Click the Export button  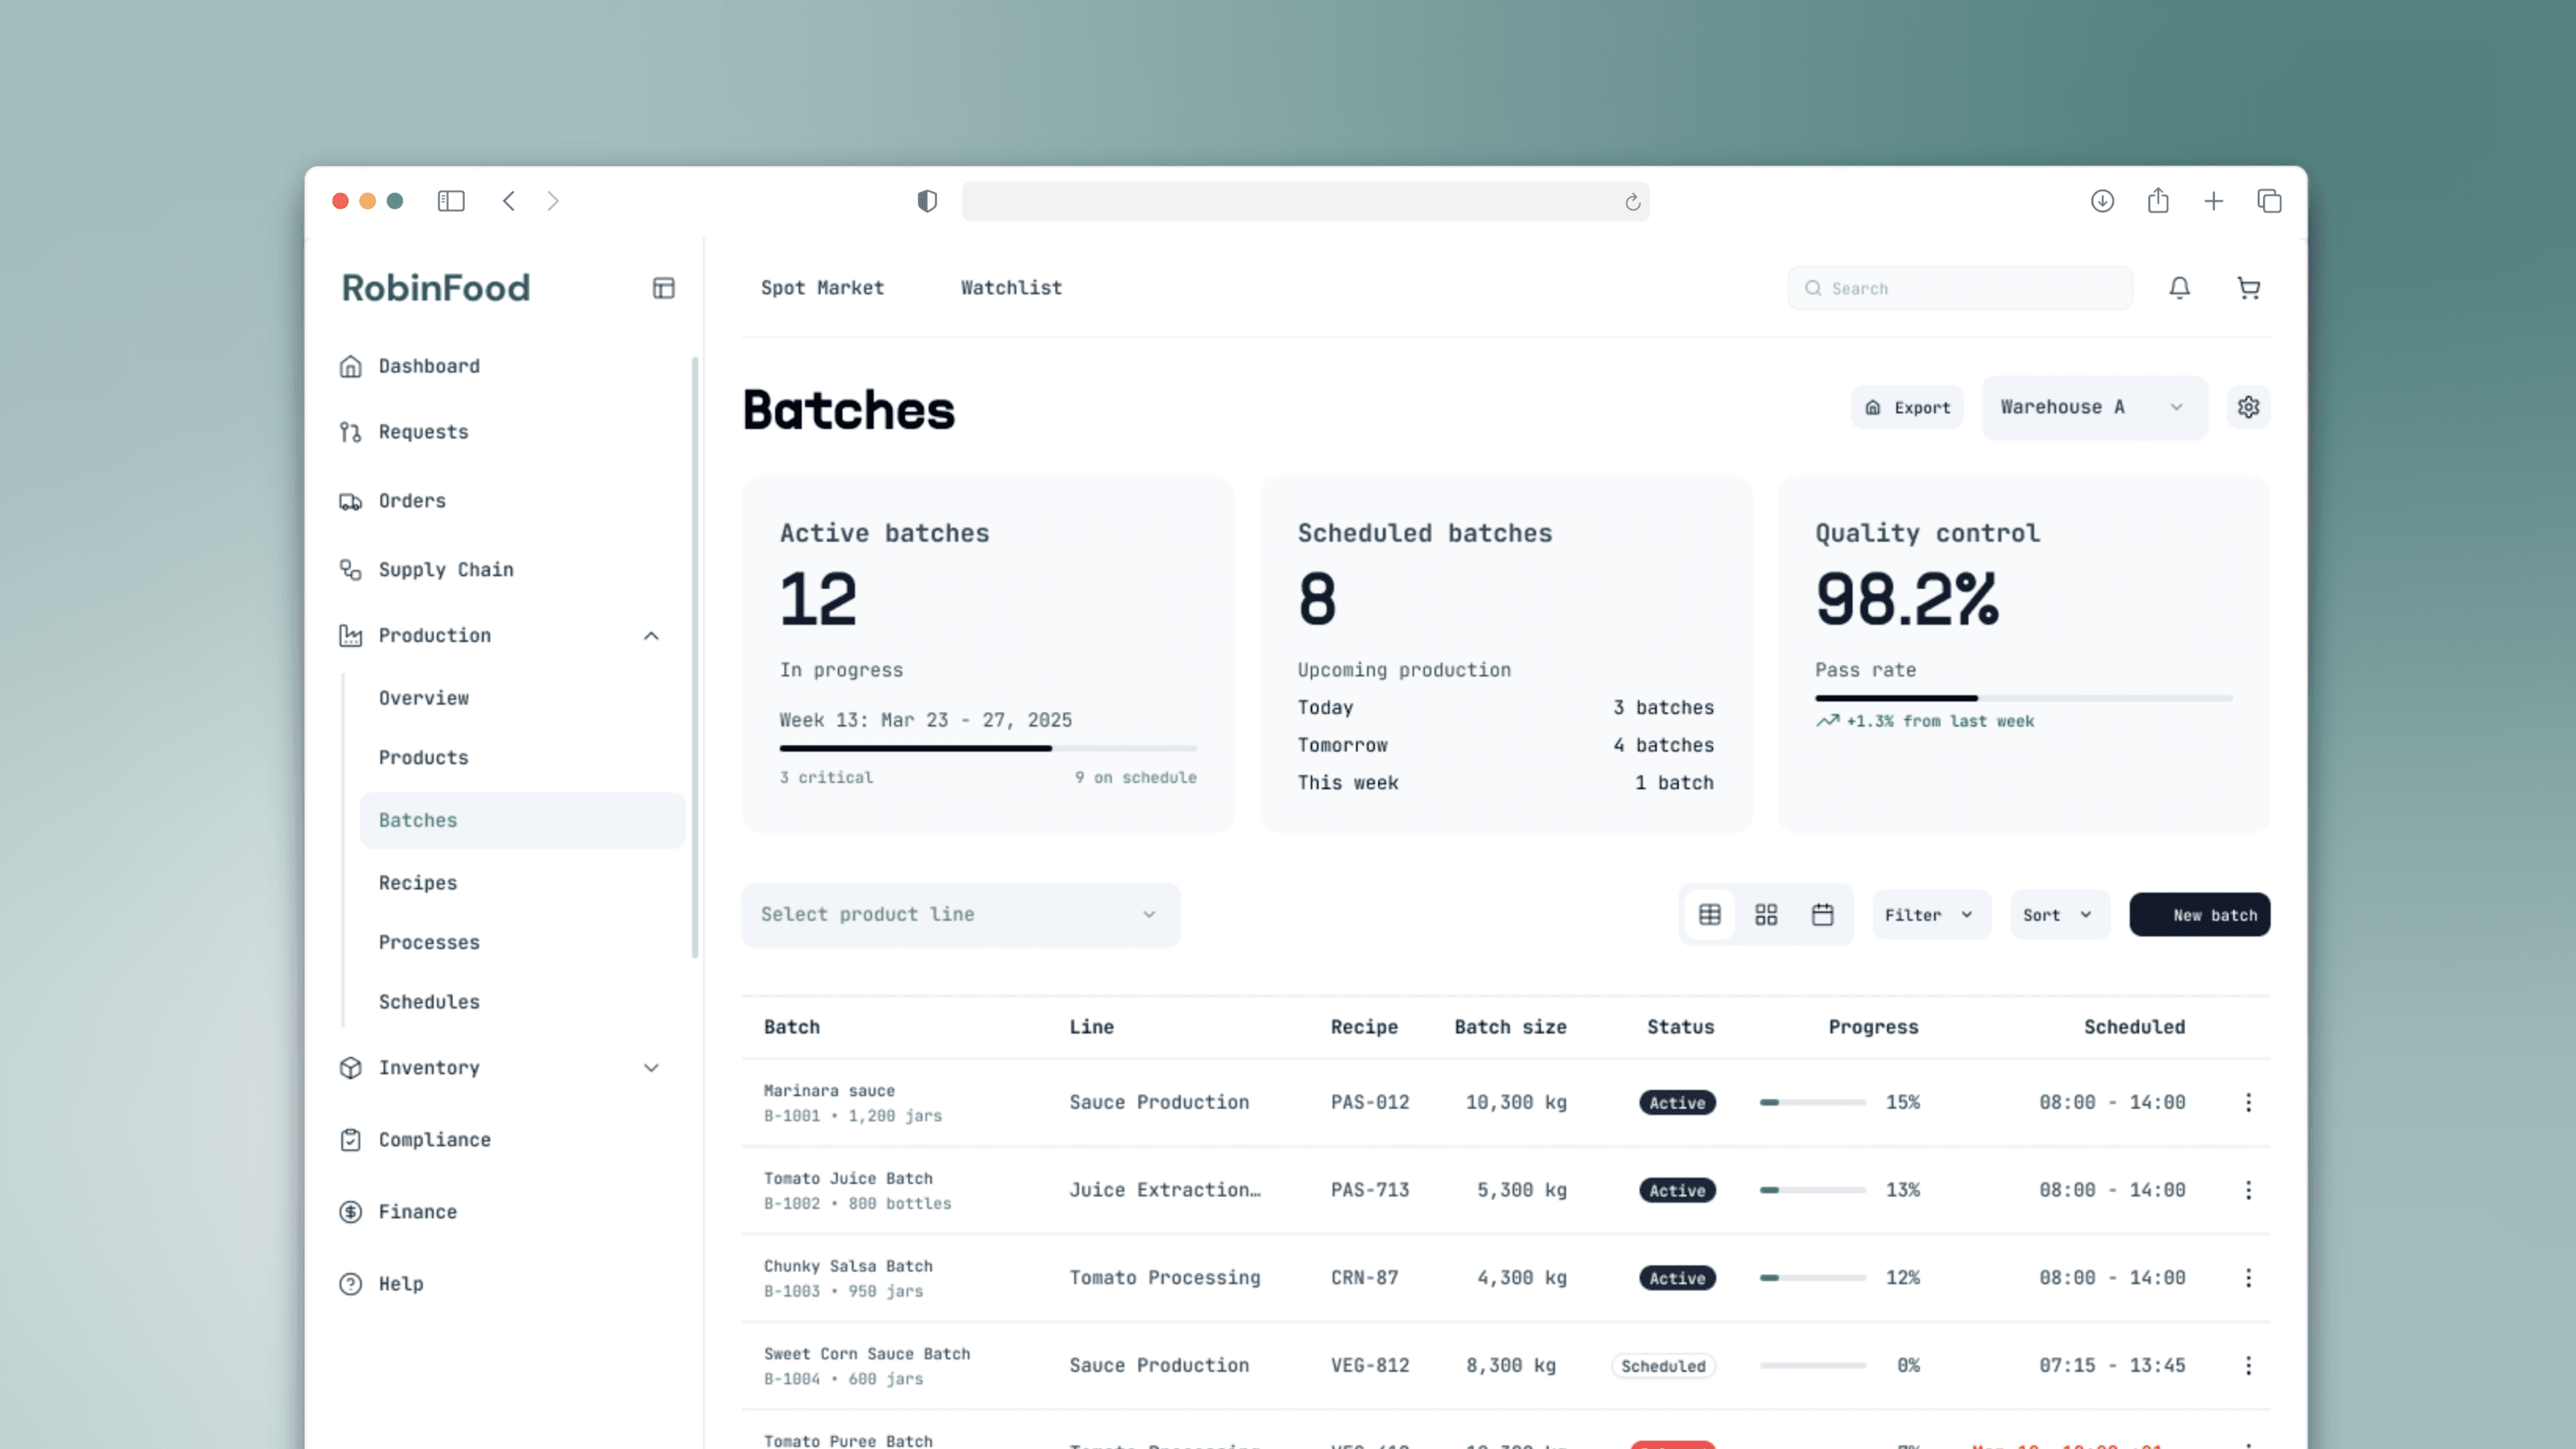pos(1907,407)
